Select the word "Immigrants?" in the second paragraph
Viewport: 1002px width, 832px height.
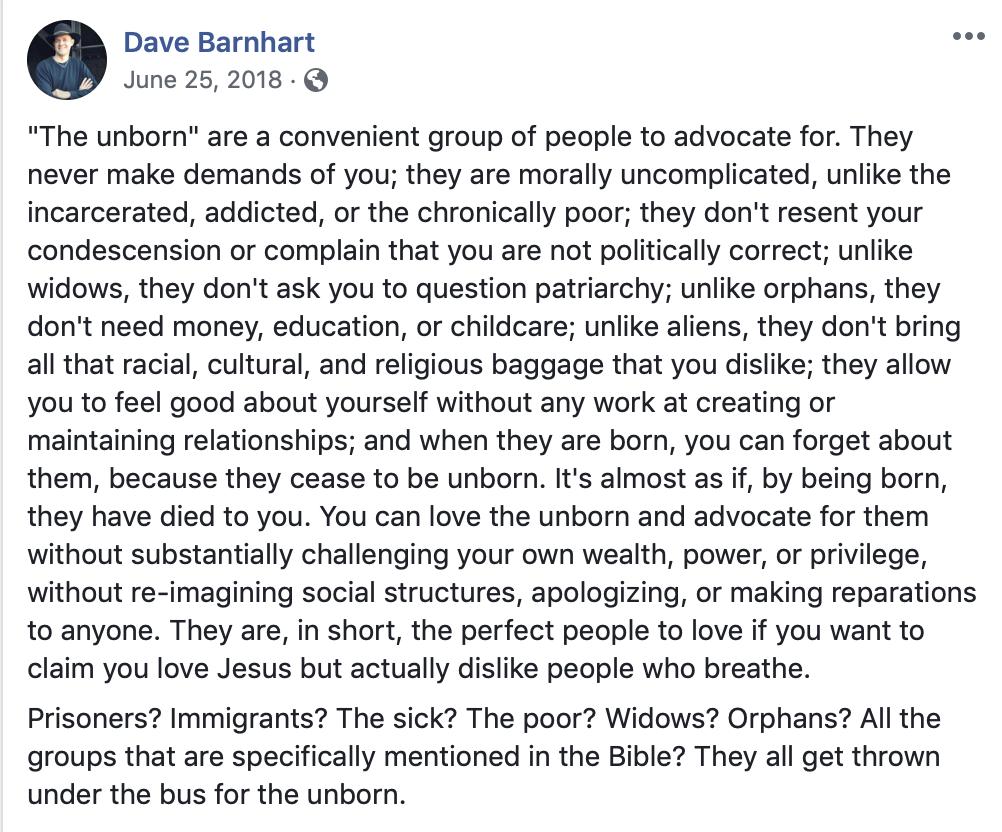tap(248, 719)
